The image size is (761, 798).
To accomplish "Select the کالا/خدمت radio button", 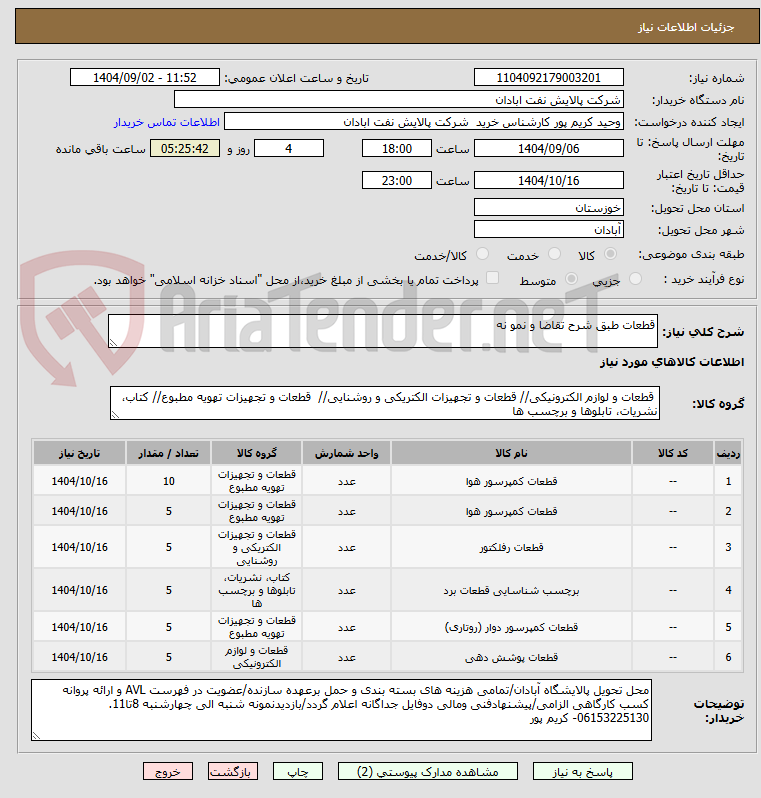I will pyautogui.click(x=482, y=254).
